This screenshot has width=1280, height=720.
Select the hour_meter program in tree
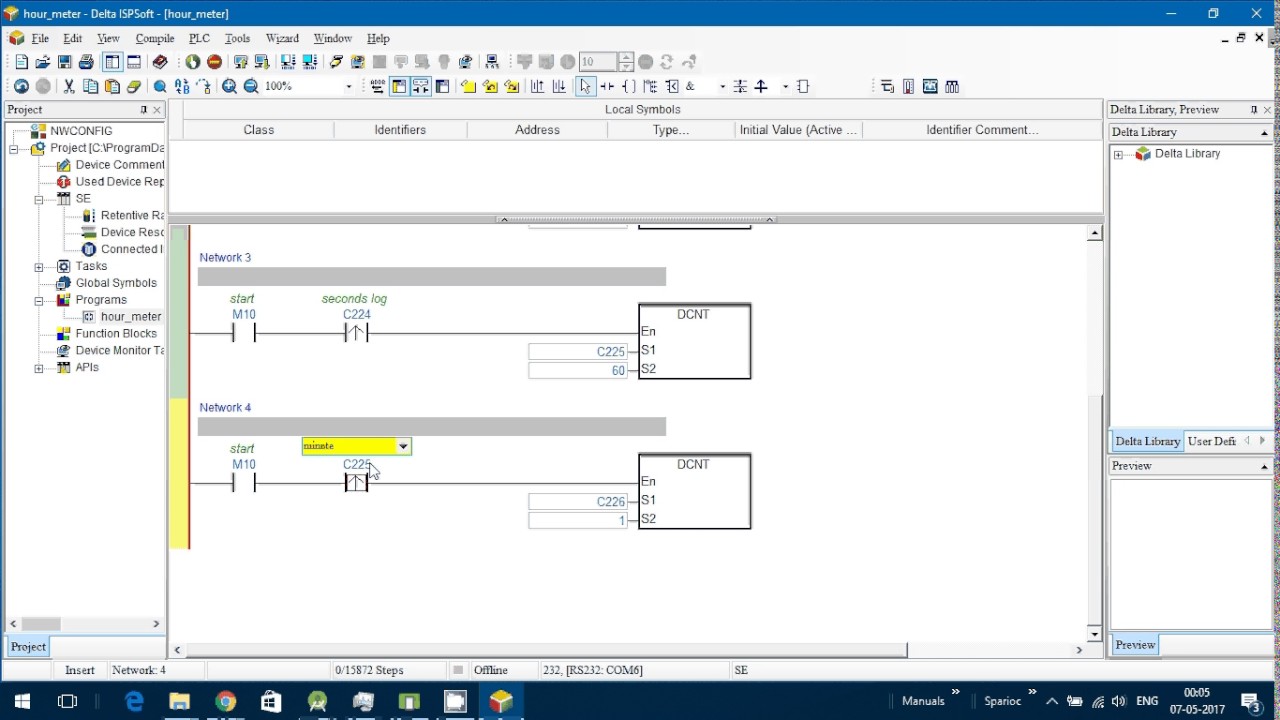tap(131, 317)
